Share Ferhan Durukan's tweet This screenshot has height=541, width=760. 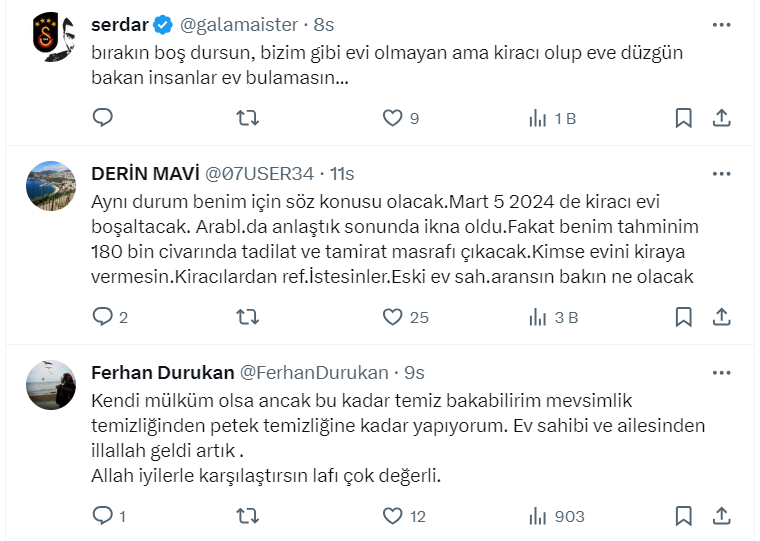tap(721, 516)
